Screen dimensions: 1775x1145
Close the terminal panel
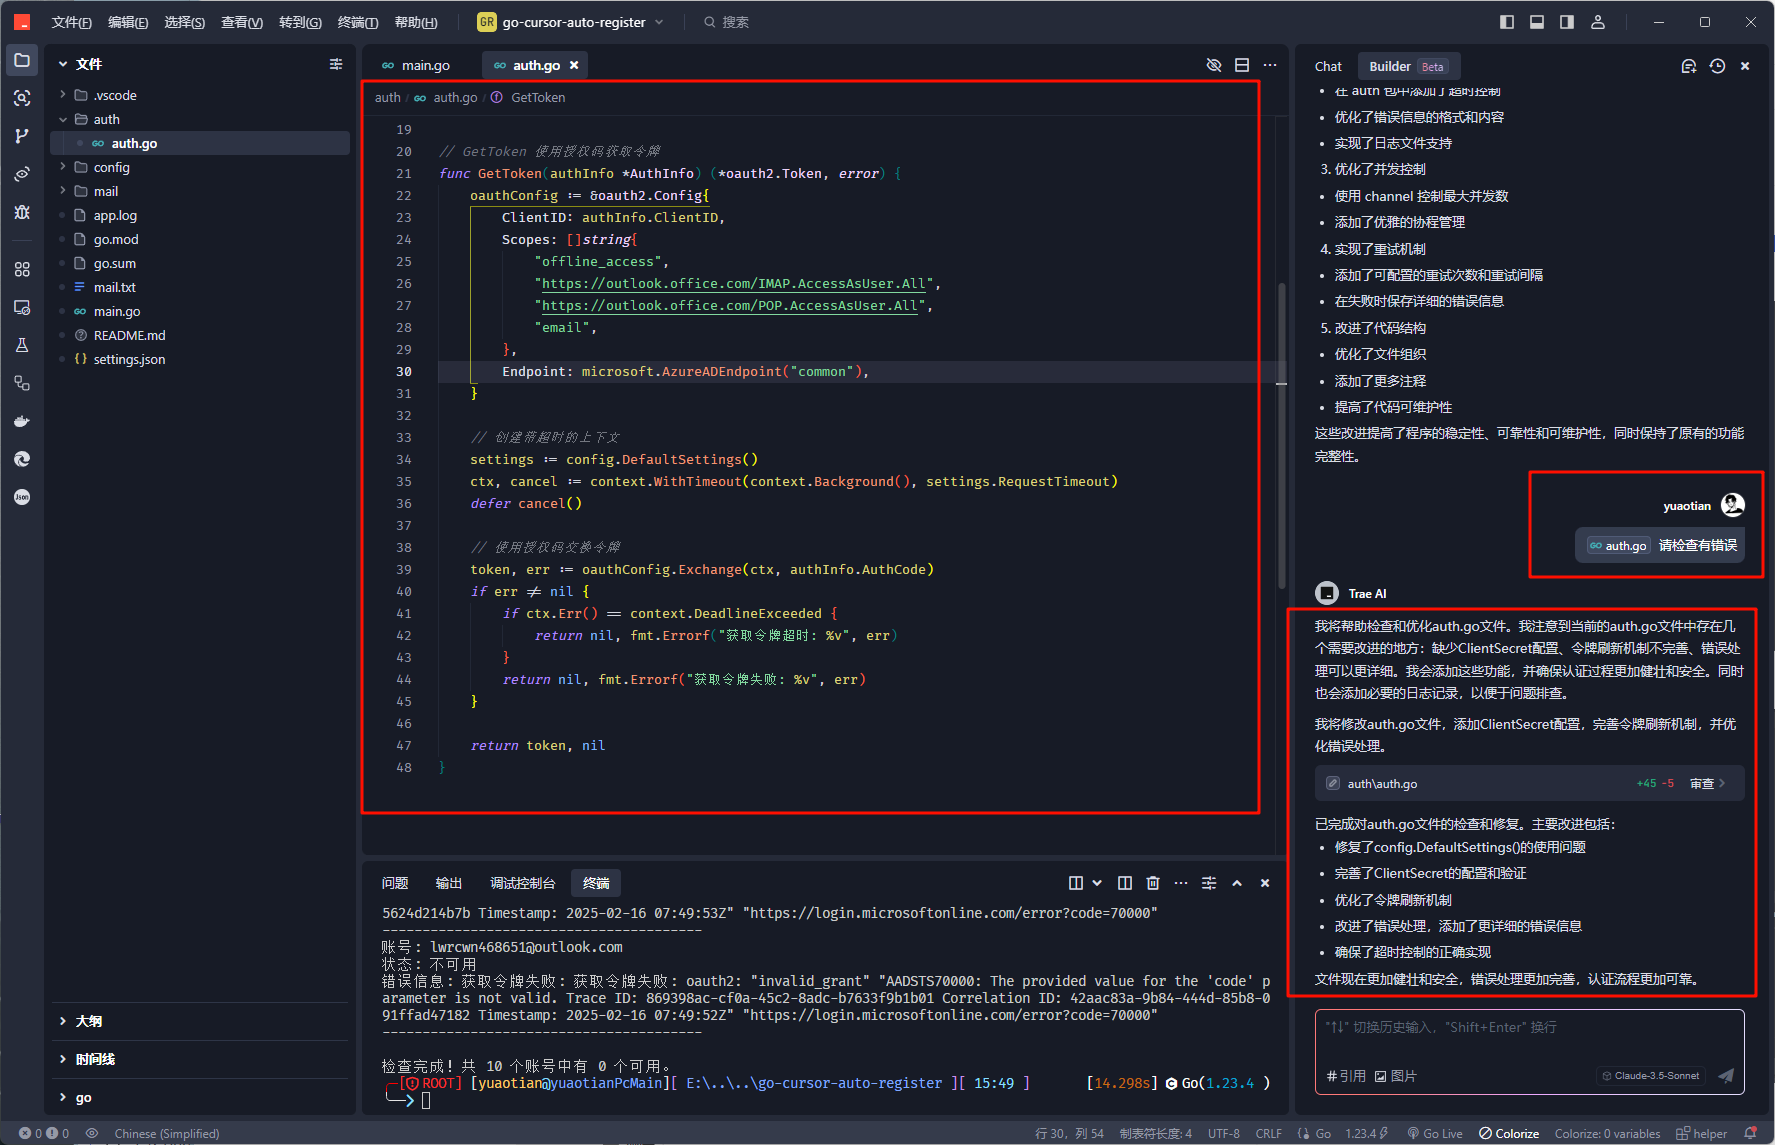(1265, 883)
